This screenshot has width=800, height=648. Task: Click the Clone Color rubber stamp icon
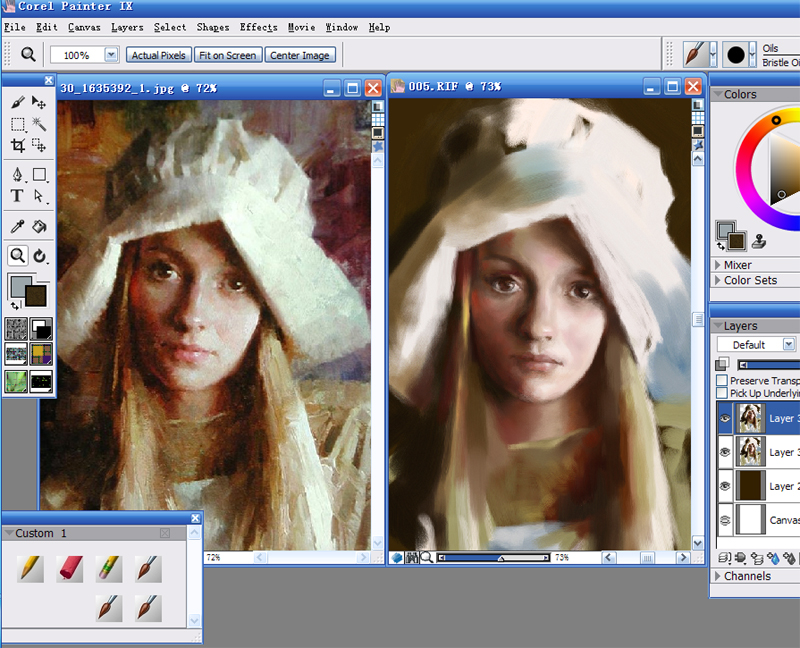[759, 241]
